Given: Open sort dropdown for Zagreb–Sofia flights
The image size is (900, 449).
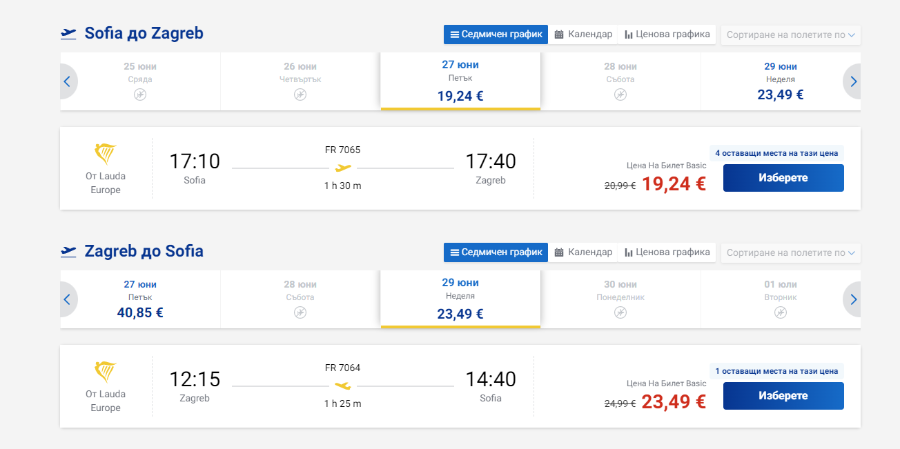Looking at the screenshot, I should pyautogui.click(x=790, y=252).
